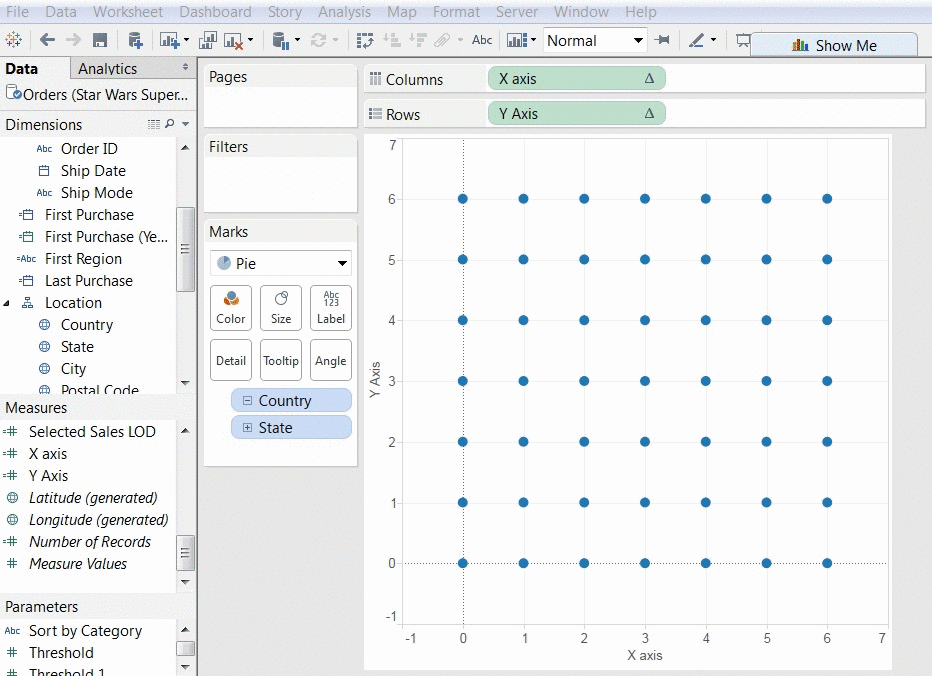Open the Server menu
Screen dimensions: 932x676
pos(517,12)
